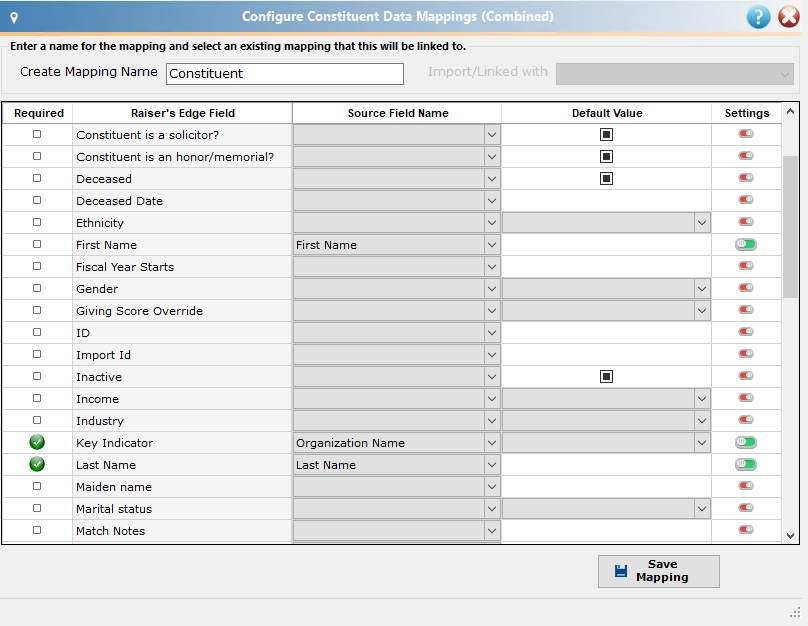Screen dimensions: 808x626
Task: Toggle settings switch for Key Indicator
Action: (x=746, y=442)
